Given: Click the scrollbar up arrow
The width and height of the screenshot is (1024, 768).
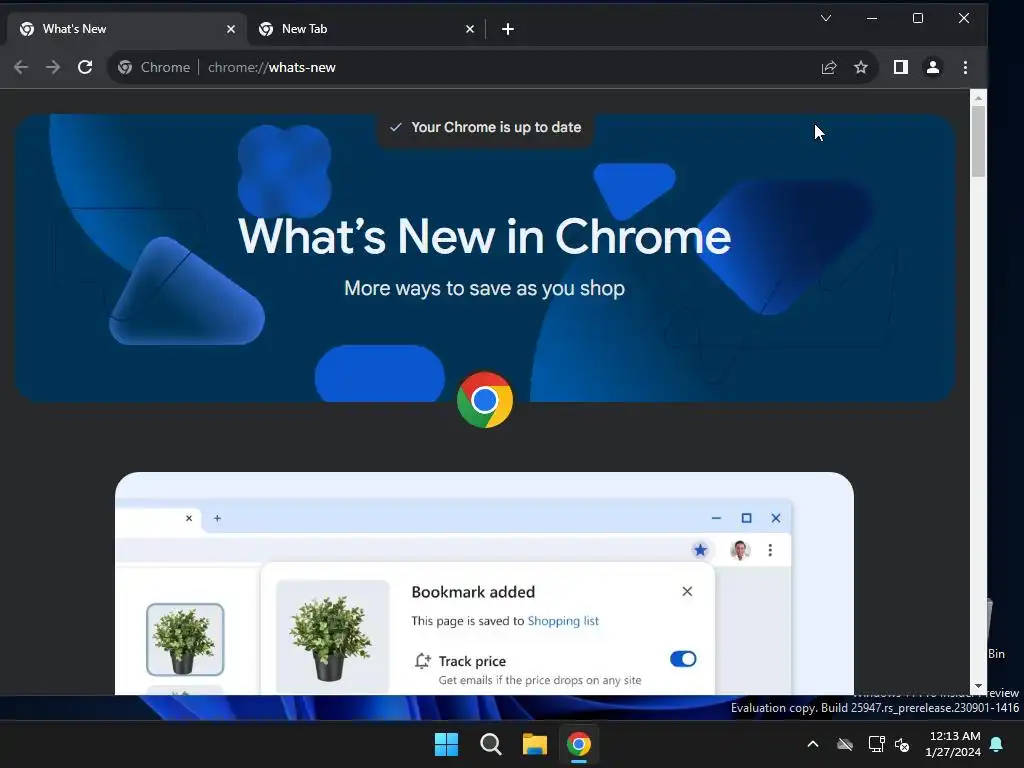Looking at the screenshot, I should pyautogui.click(x=978, y=98).
